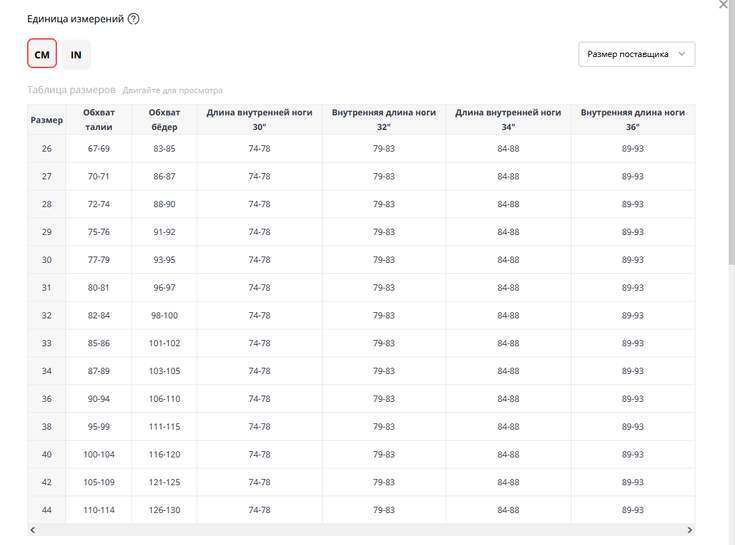Viewport: 735px width, 545px height.
Task: Click the Внутренняя длина ноги 32" header
Action: [x=384, y=120]
